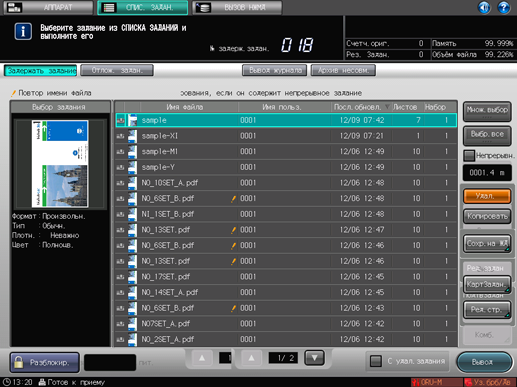Click the file icon of N0_2SET_A.pdf

(133, 340)
